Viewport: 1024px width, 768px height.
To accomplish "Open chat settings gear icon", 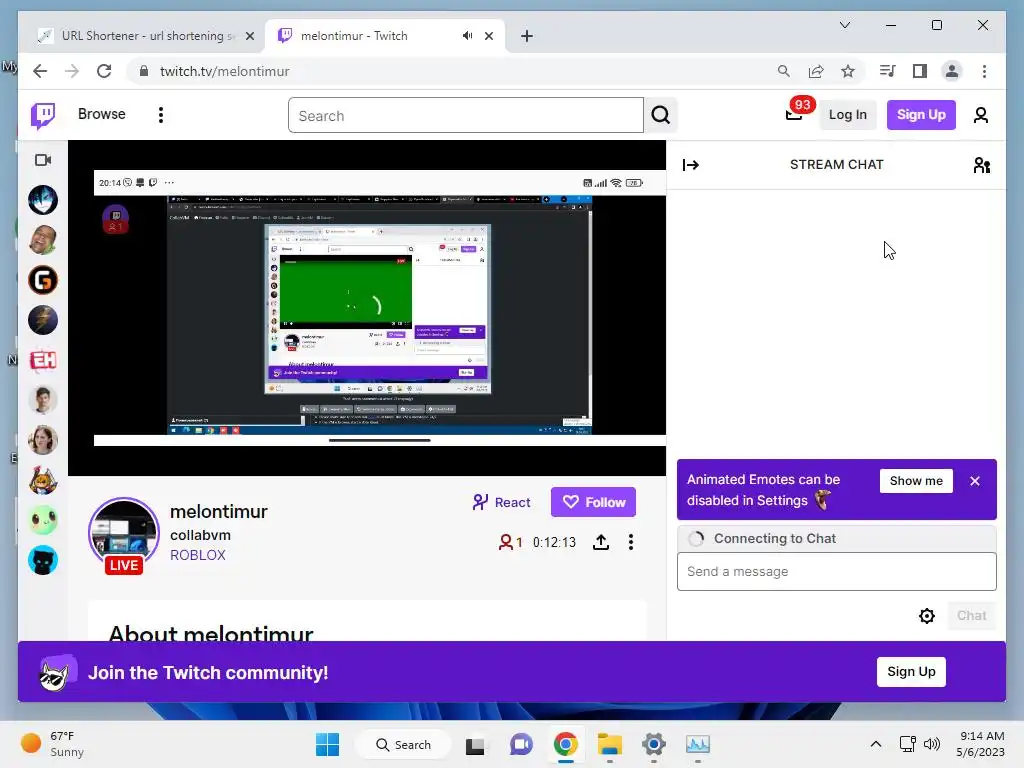I will (927, 616).
